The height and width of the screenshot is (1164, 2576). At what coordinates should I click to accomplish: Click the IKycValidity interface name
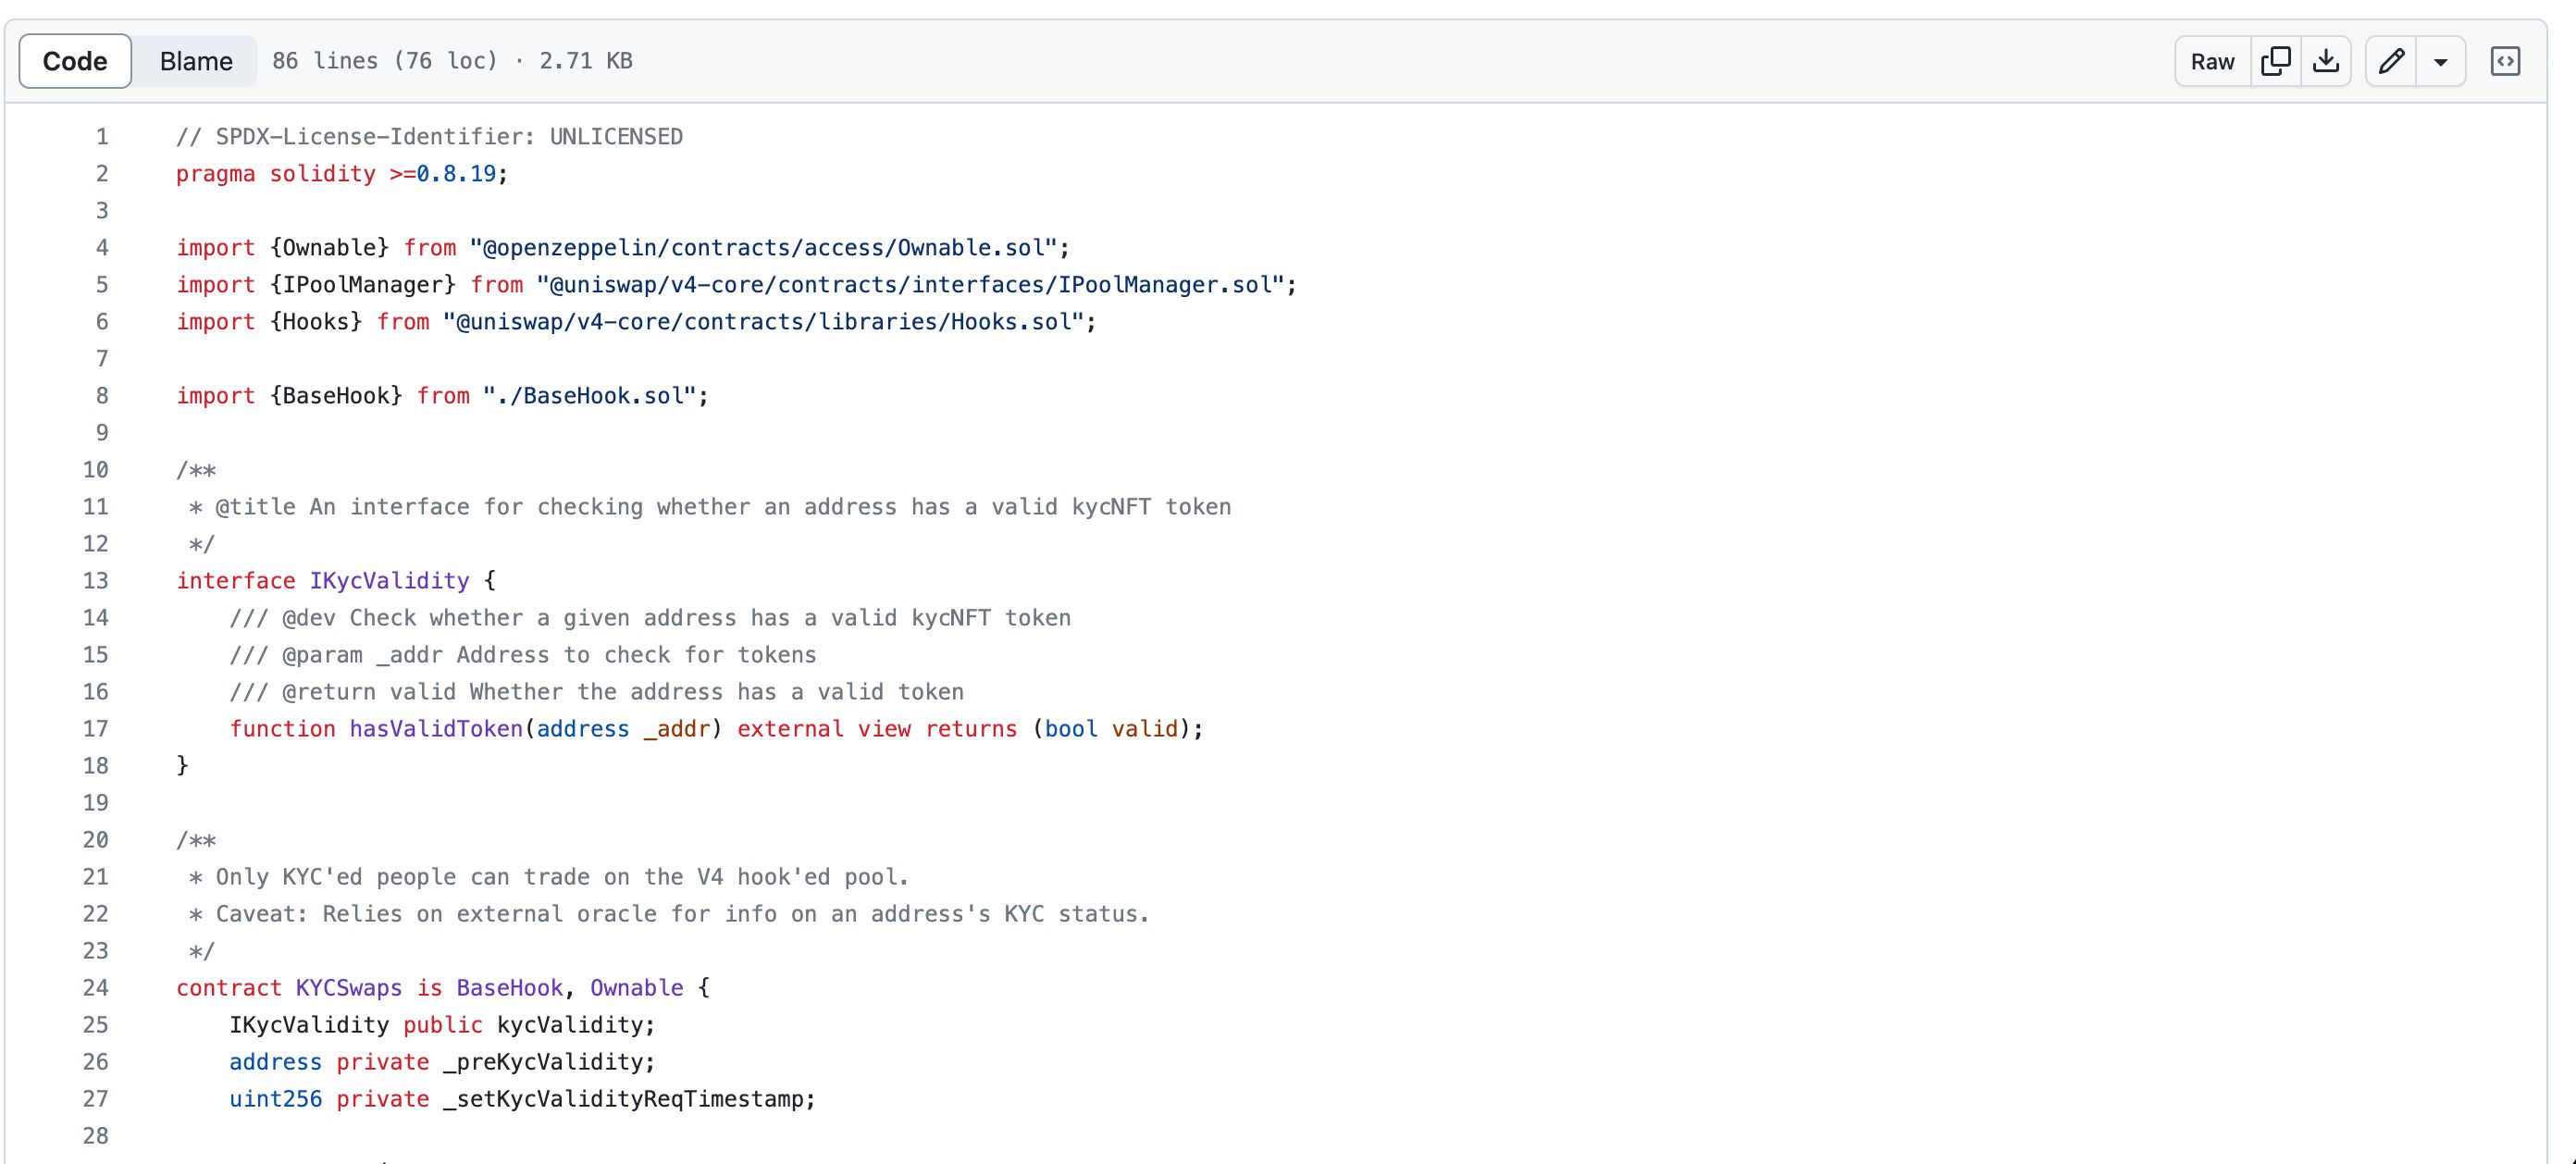click(389, 581)
